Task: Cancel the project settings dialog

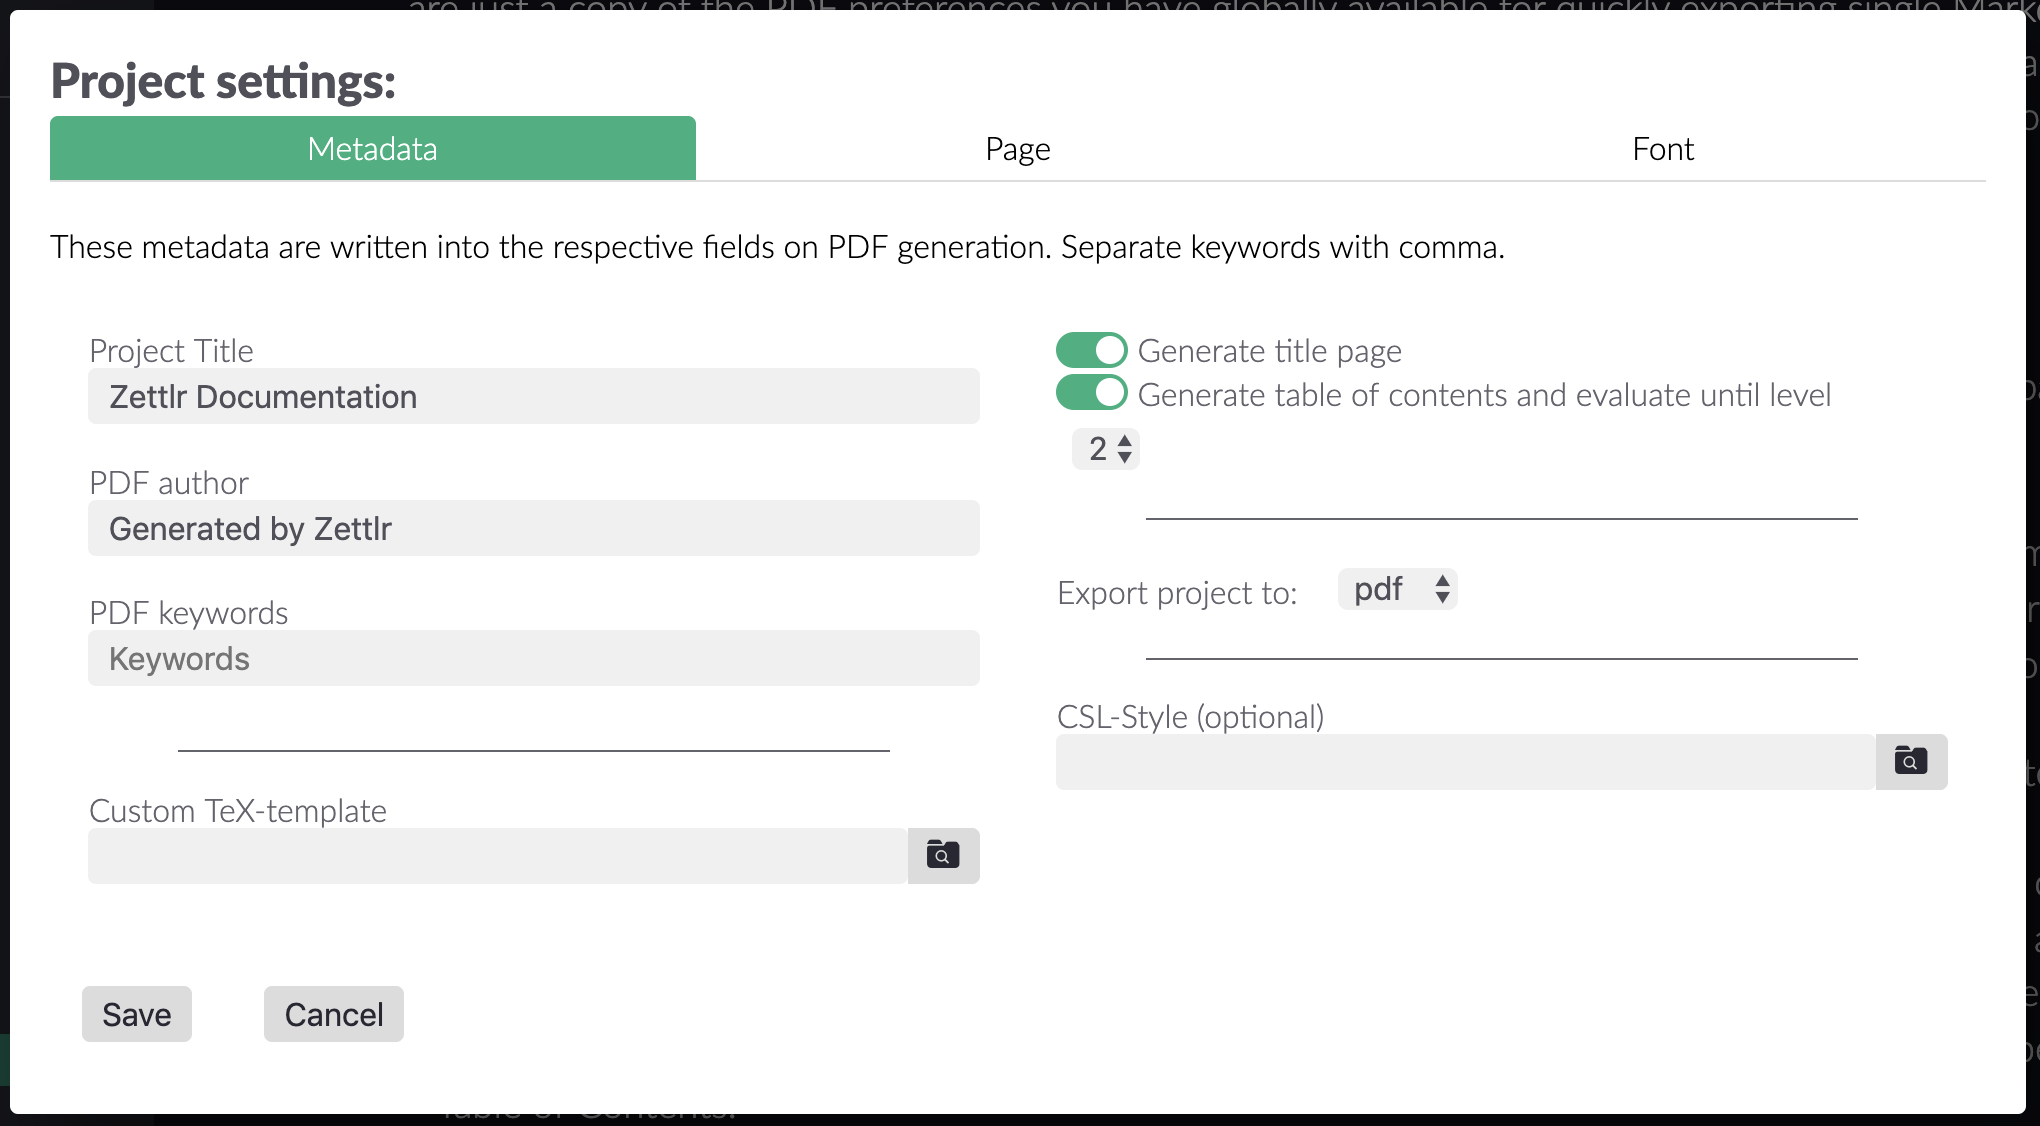Action: coord(333,1014)
